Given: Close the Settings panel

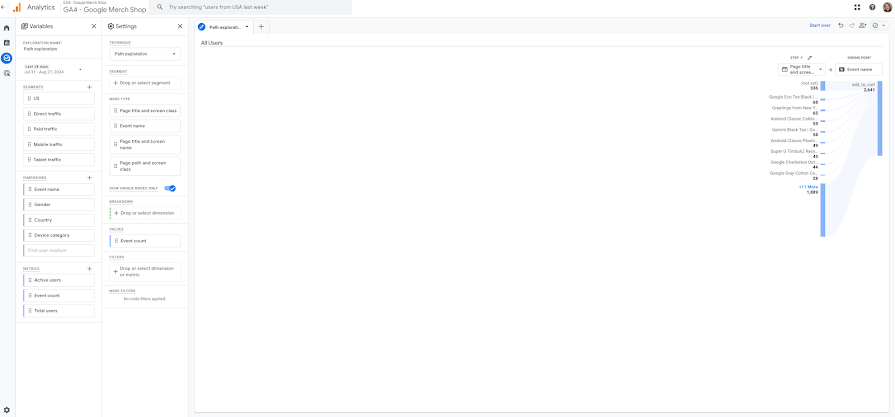Looking at the screenshot, I should pos(180,26).
